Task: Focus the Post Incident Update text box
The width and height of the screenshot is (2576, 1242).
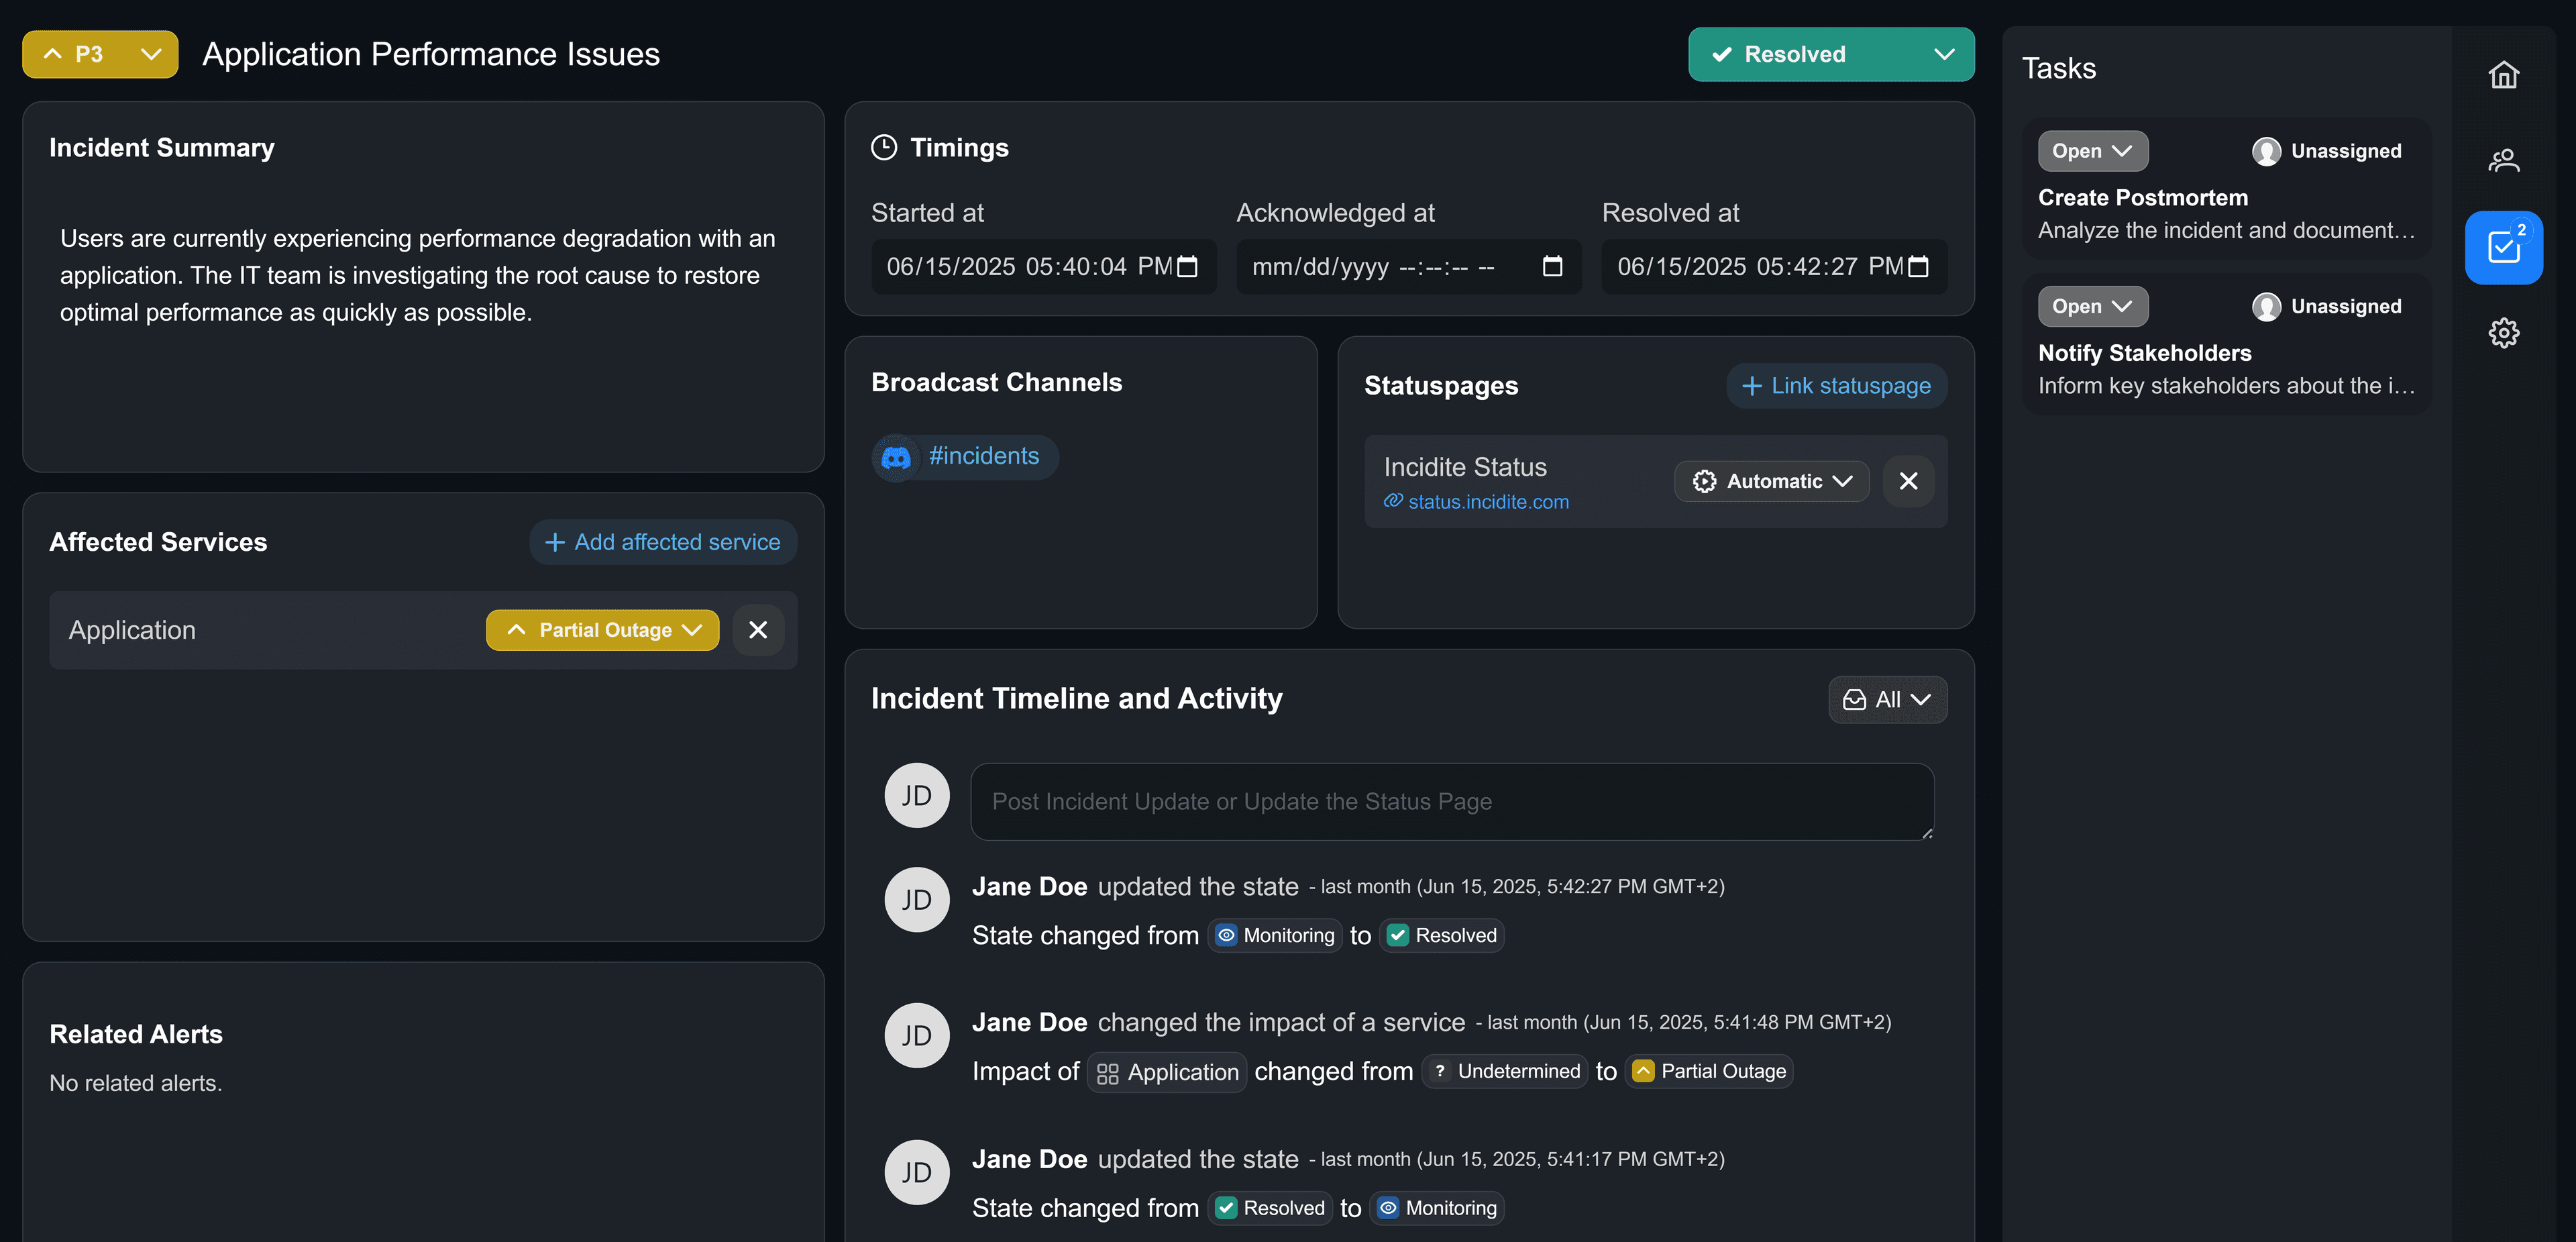Action: pyautogui.click(x=1452, y=802)
